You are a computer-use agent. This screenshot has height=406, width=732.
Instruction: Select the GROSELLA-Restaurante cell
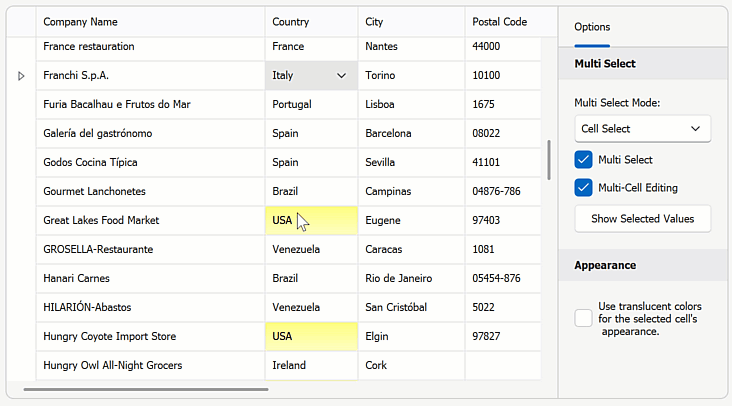click(150, 249)
